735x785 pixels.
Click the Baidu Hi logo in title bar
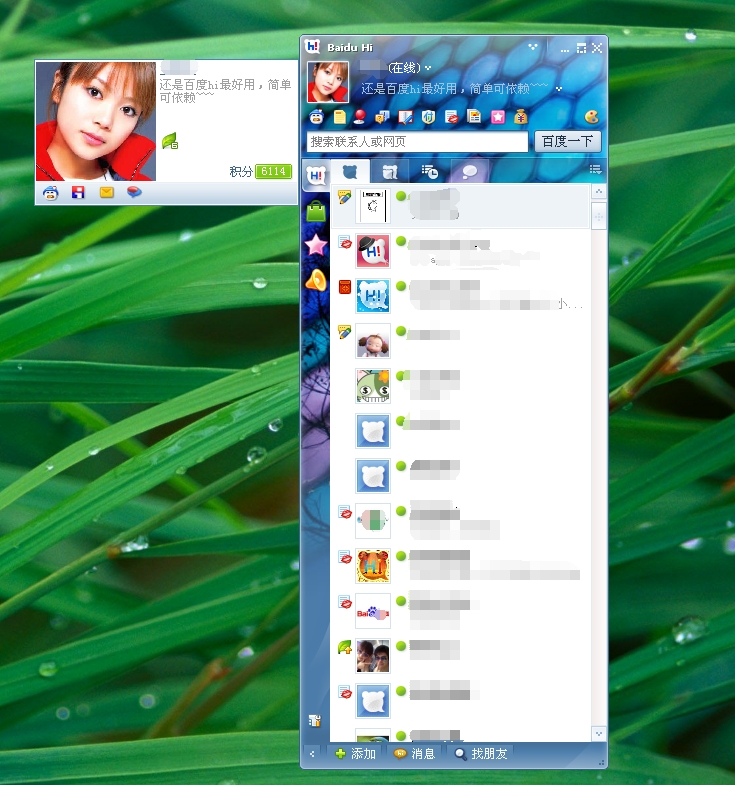click(312, 47)
